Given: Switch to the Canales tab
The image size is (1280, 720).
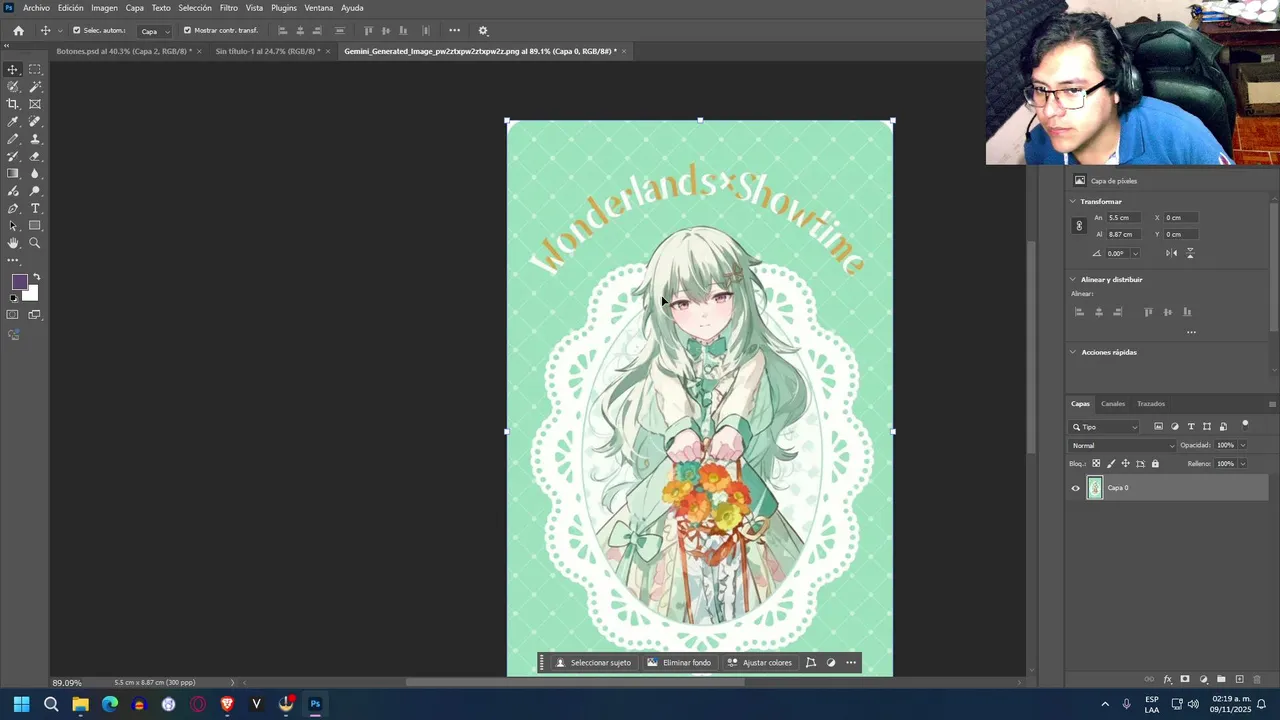Looking at the screenshot, I should (x=1113, y=404).
